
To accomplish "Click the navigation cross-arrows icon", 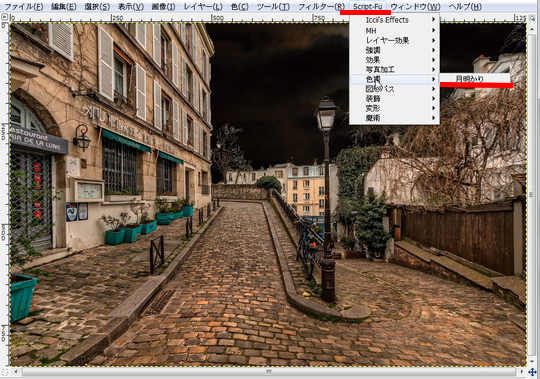I will [x=532, y=372].
